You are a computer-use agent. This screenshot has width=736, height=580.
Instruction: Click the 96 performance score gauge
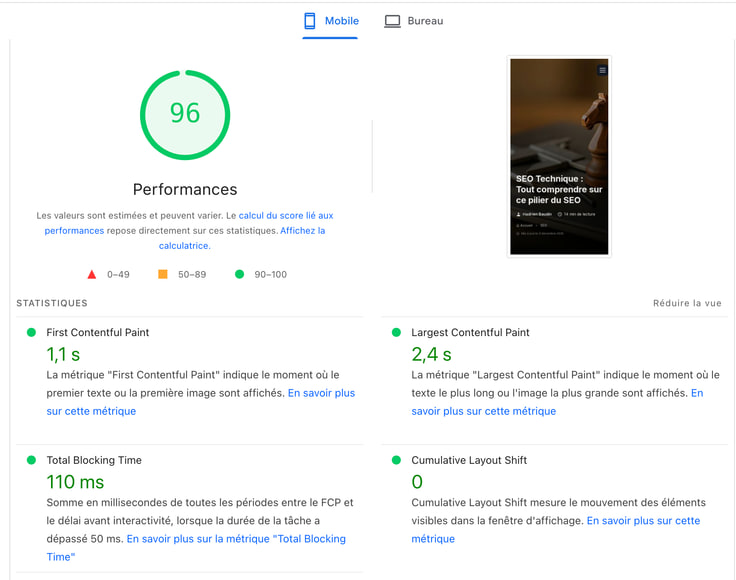(x=185, y=115)
